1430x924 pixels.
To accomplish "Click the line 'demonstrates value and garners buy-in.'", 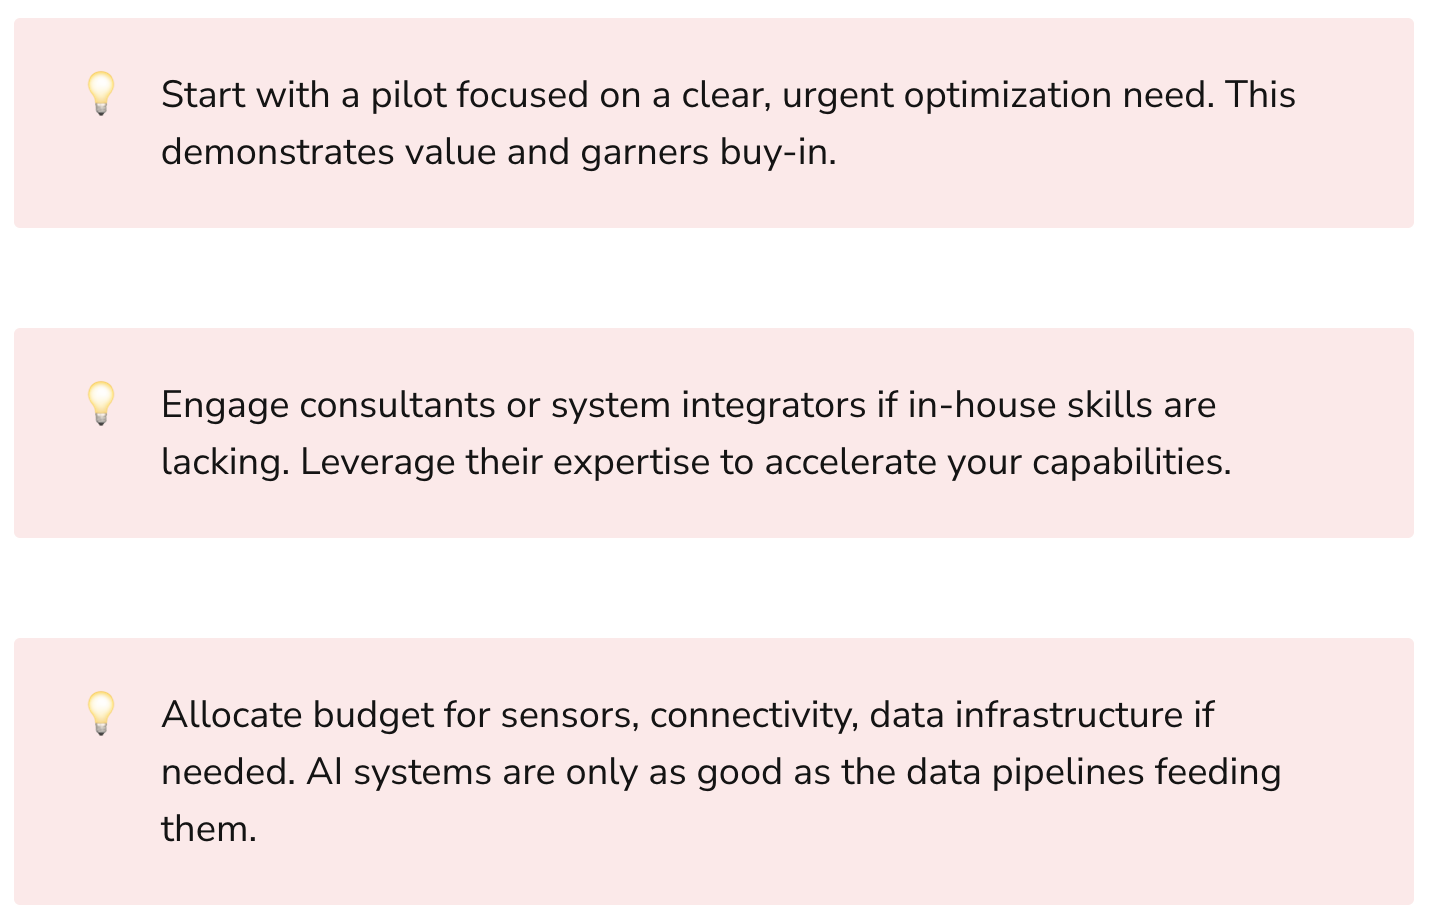I will click(498, 152).
